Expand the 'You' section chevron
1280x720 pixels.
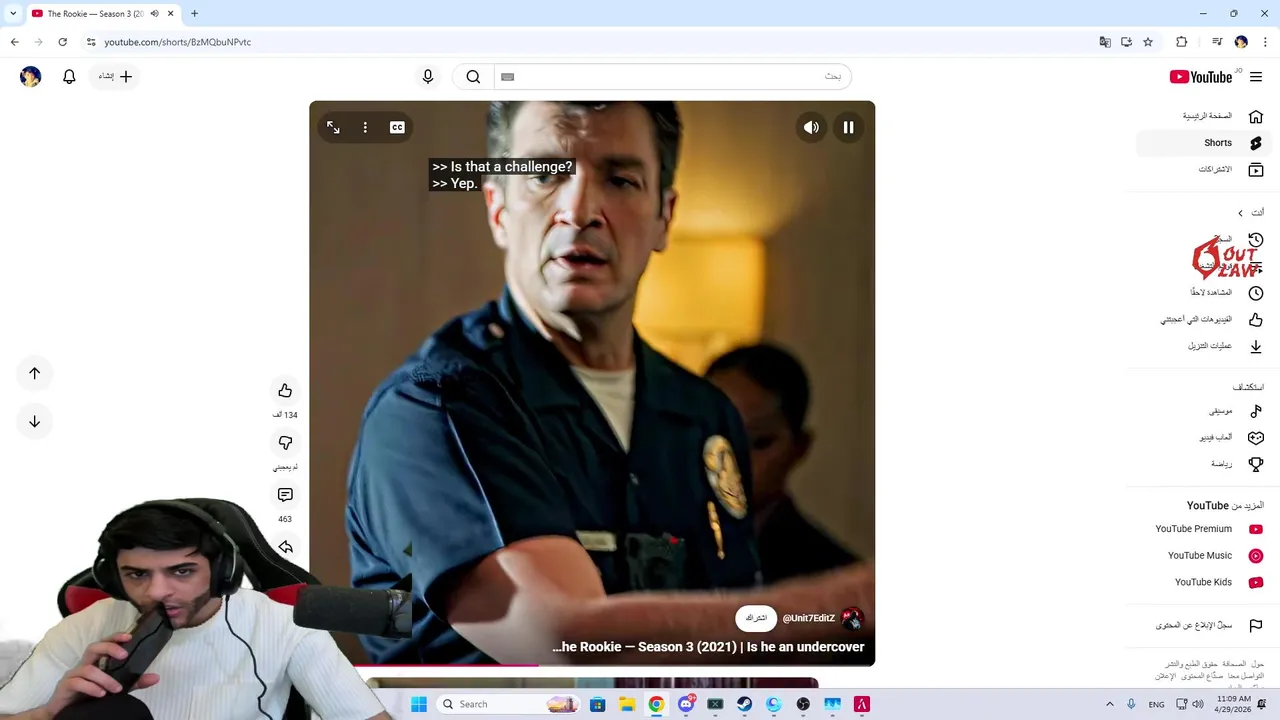tap(1240, 213)
